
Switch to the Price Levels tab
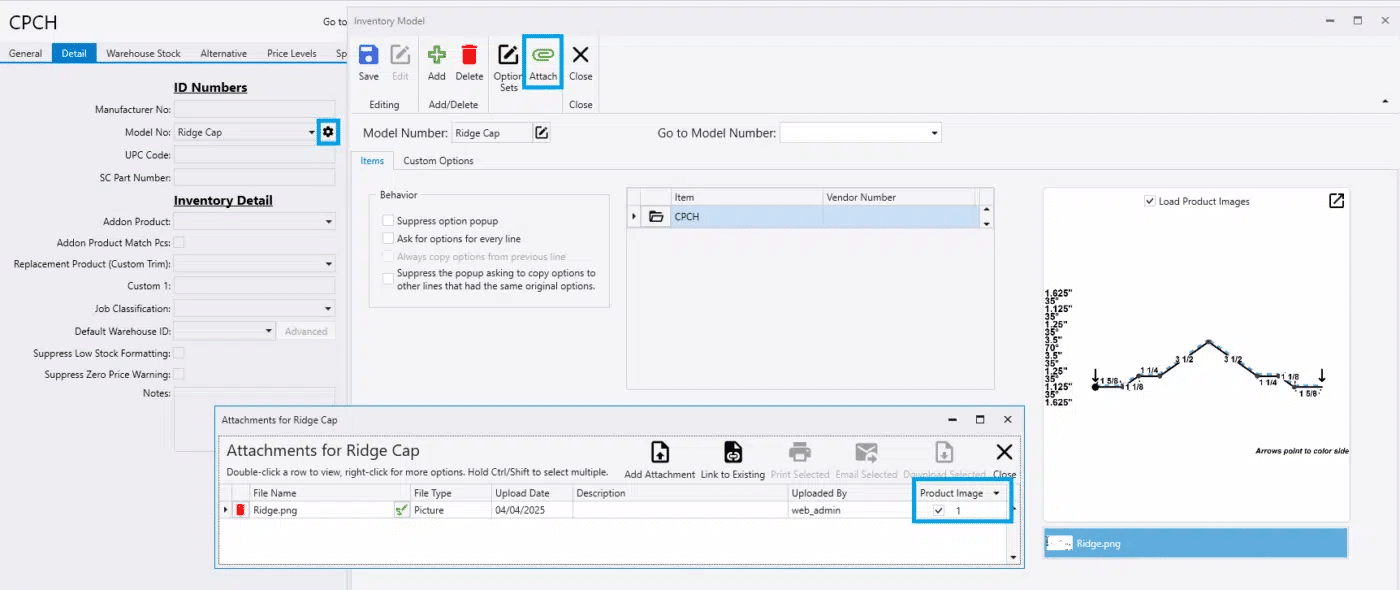(292, 53)
